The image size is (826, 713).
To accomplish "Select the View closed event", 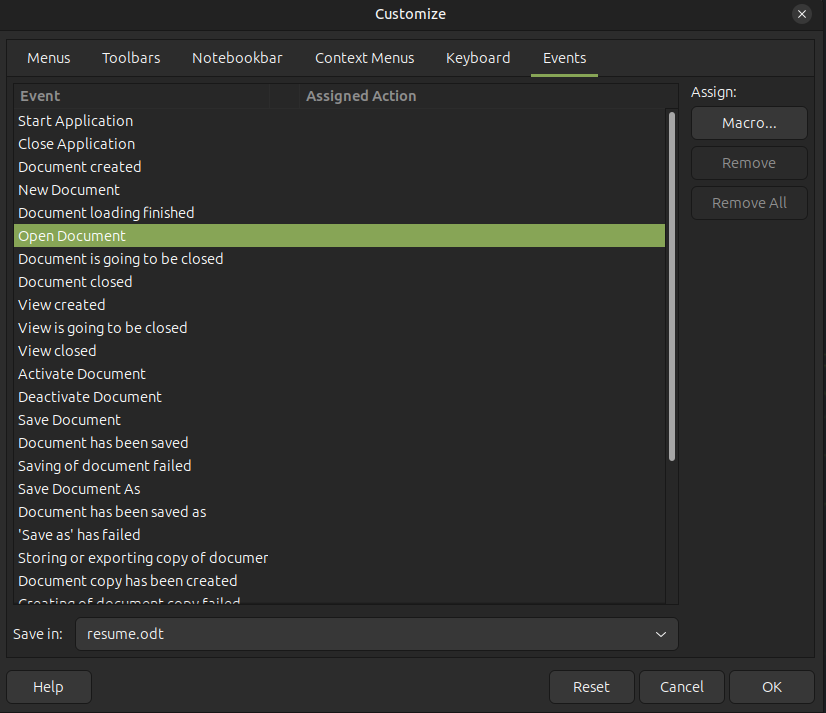I will [58, 351].
